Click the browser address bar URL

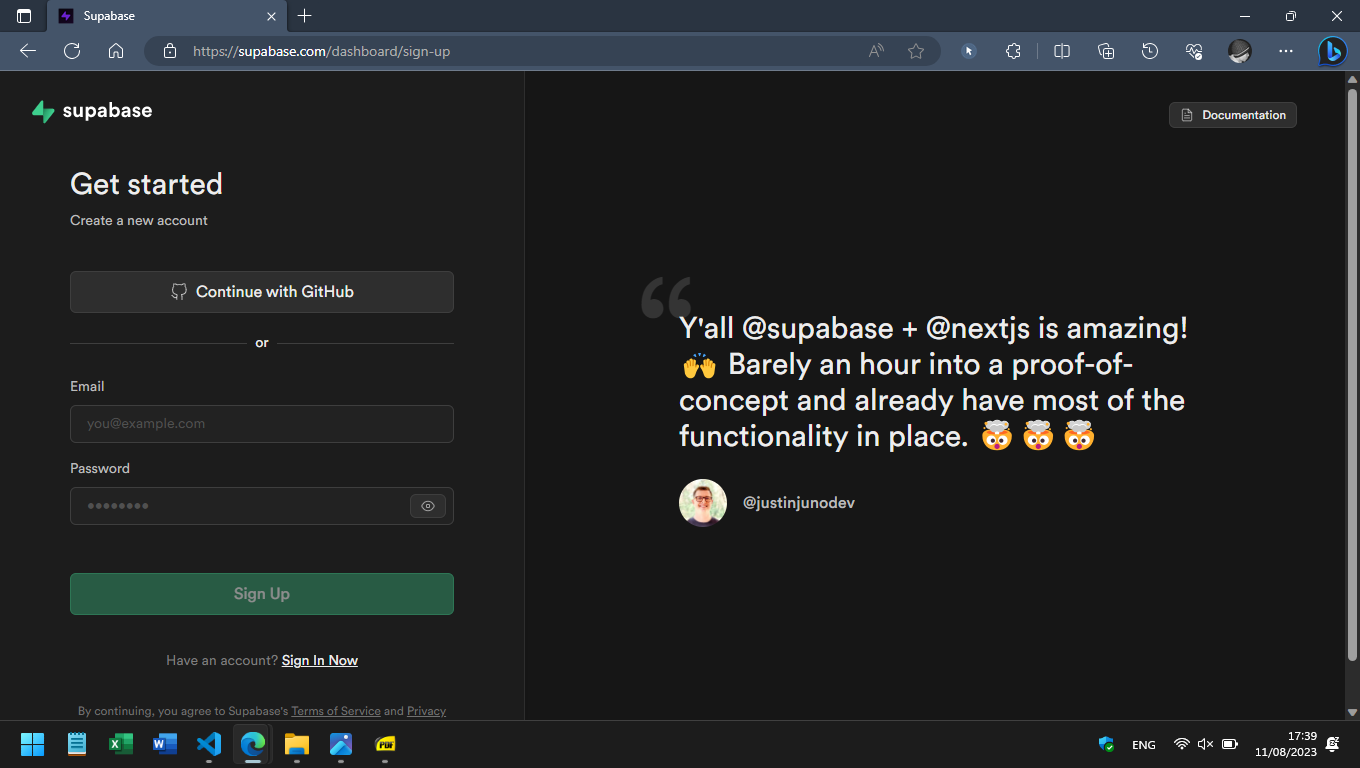pos(322,51)
